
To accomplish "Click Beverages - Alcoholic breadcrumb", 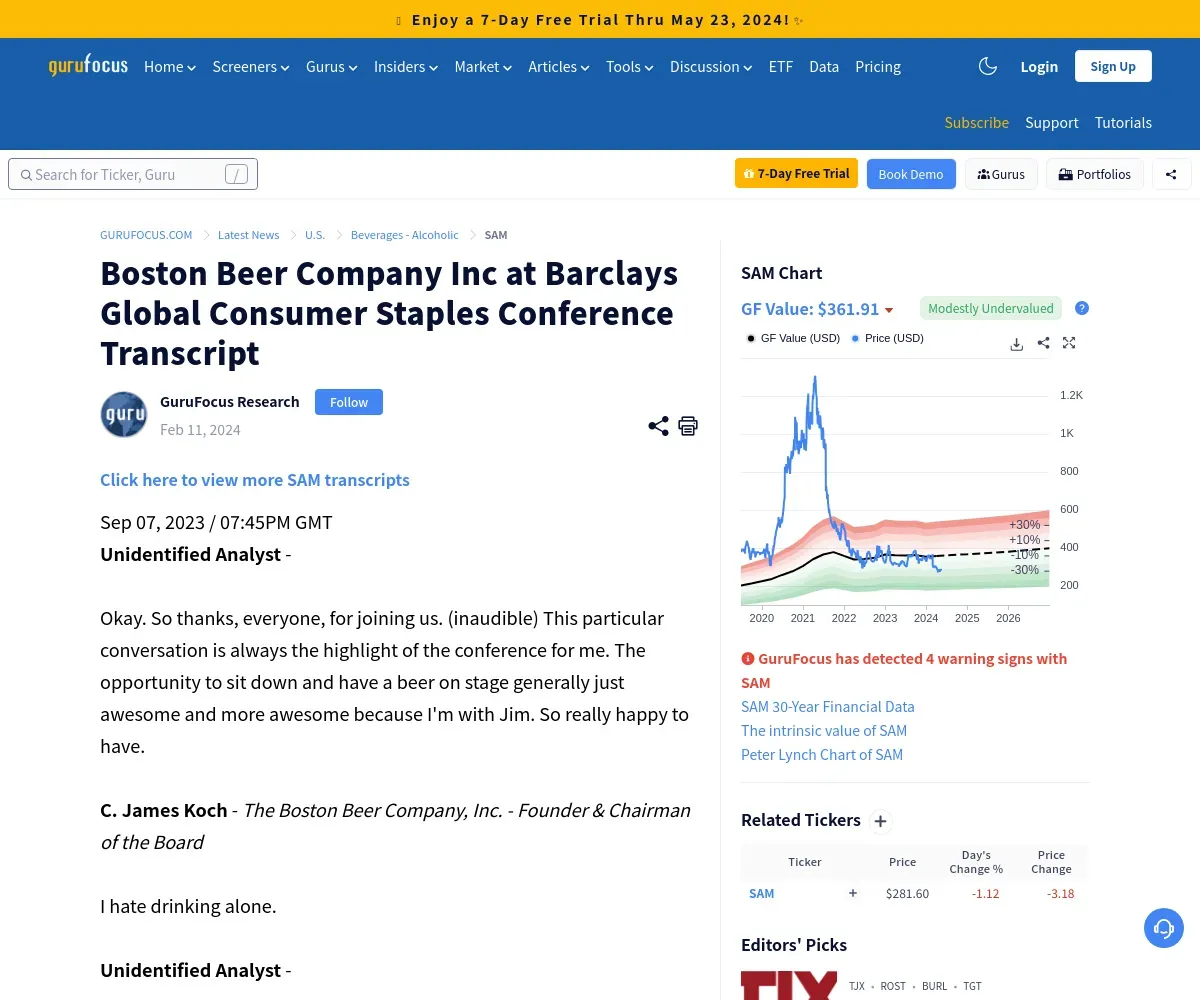I will coord(404,235).
